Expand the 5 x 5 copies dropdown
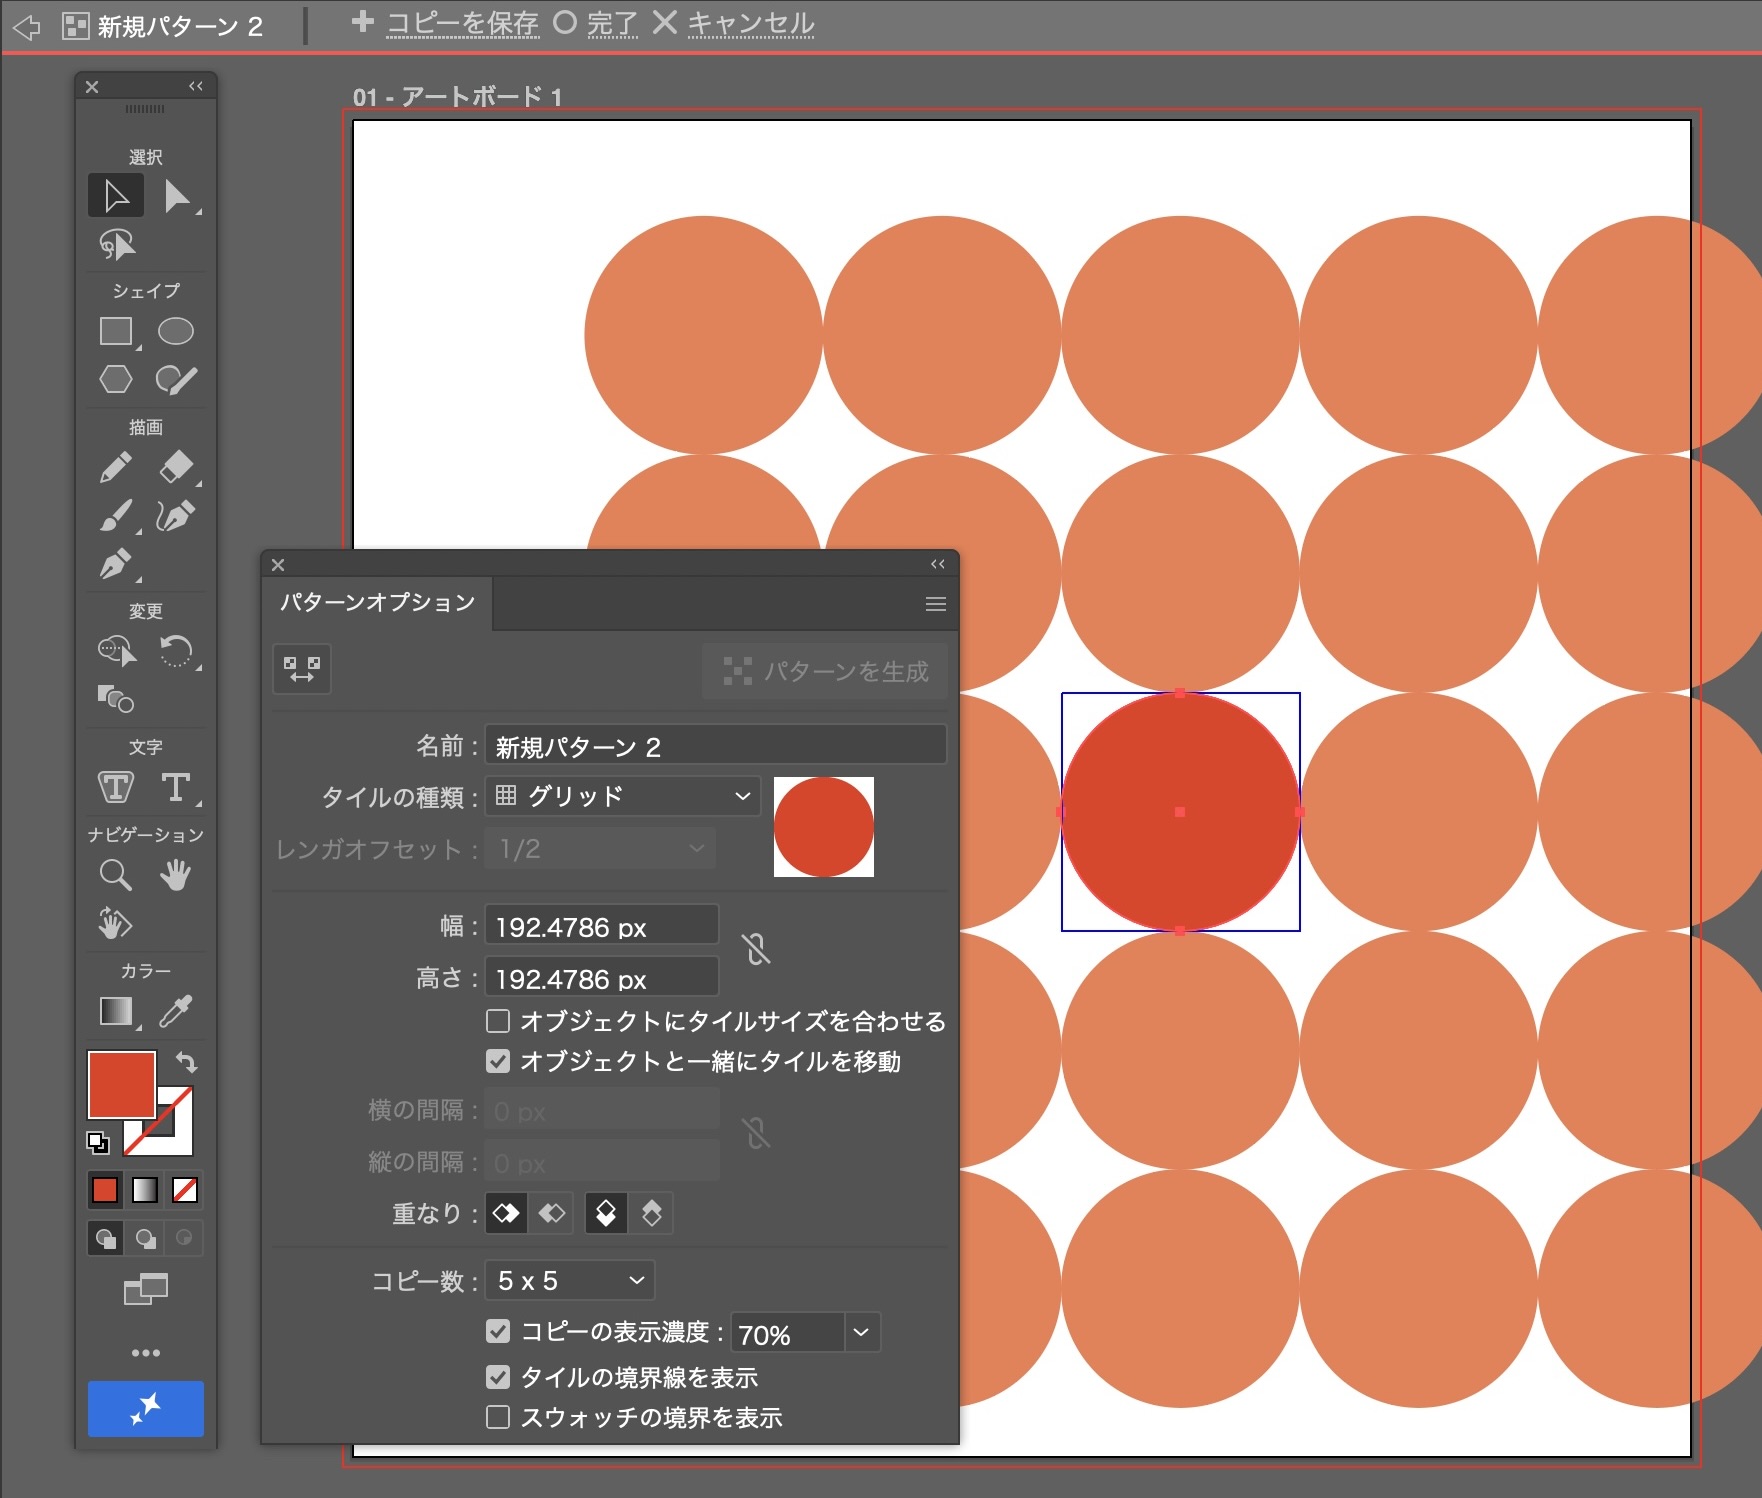 point(570,1281)
